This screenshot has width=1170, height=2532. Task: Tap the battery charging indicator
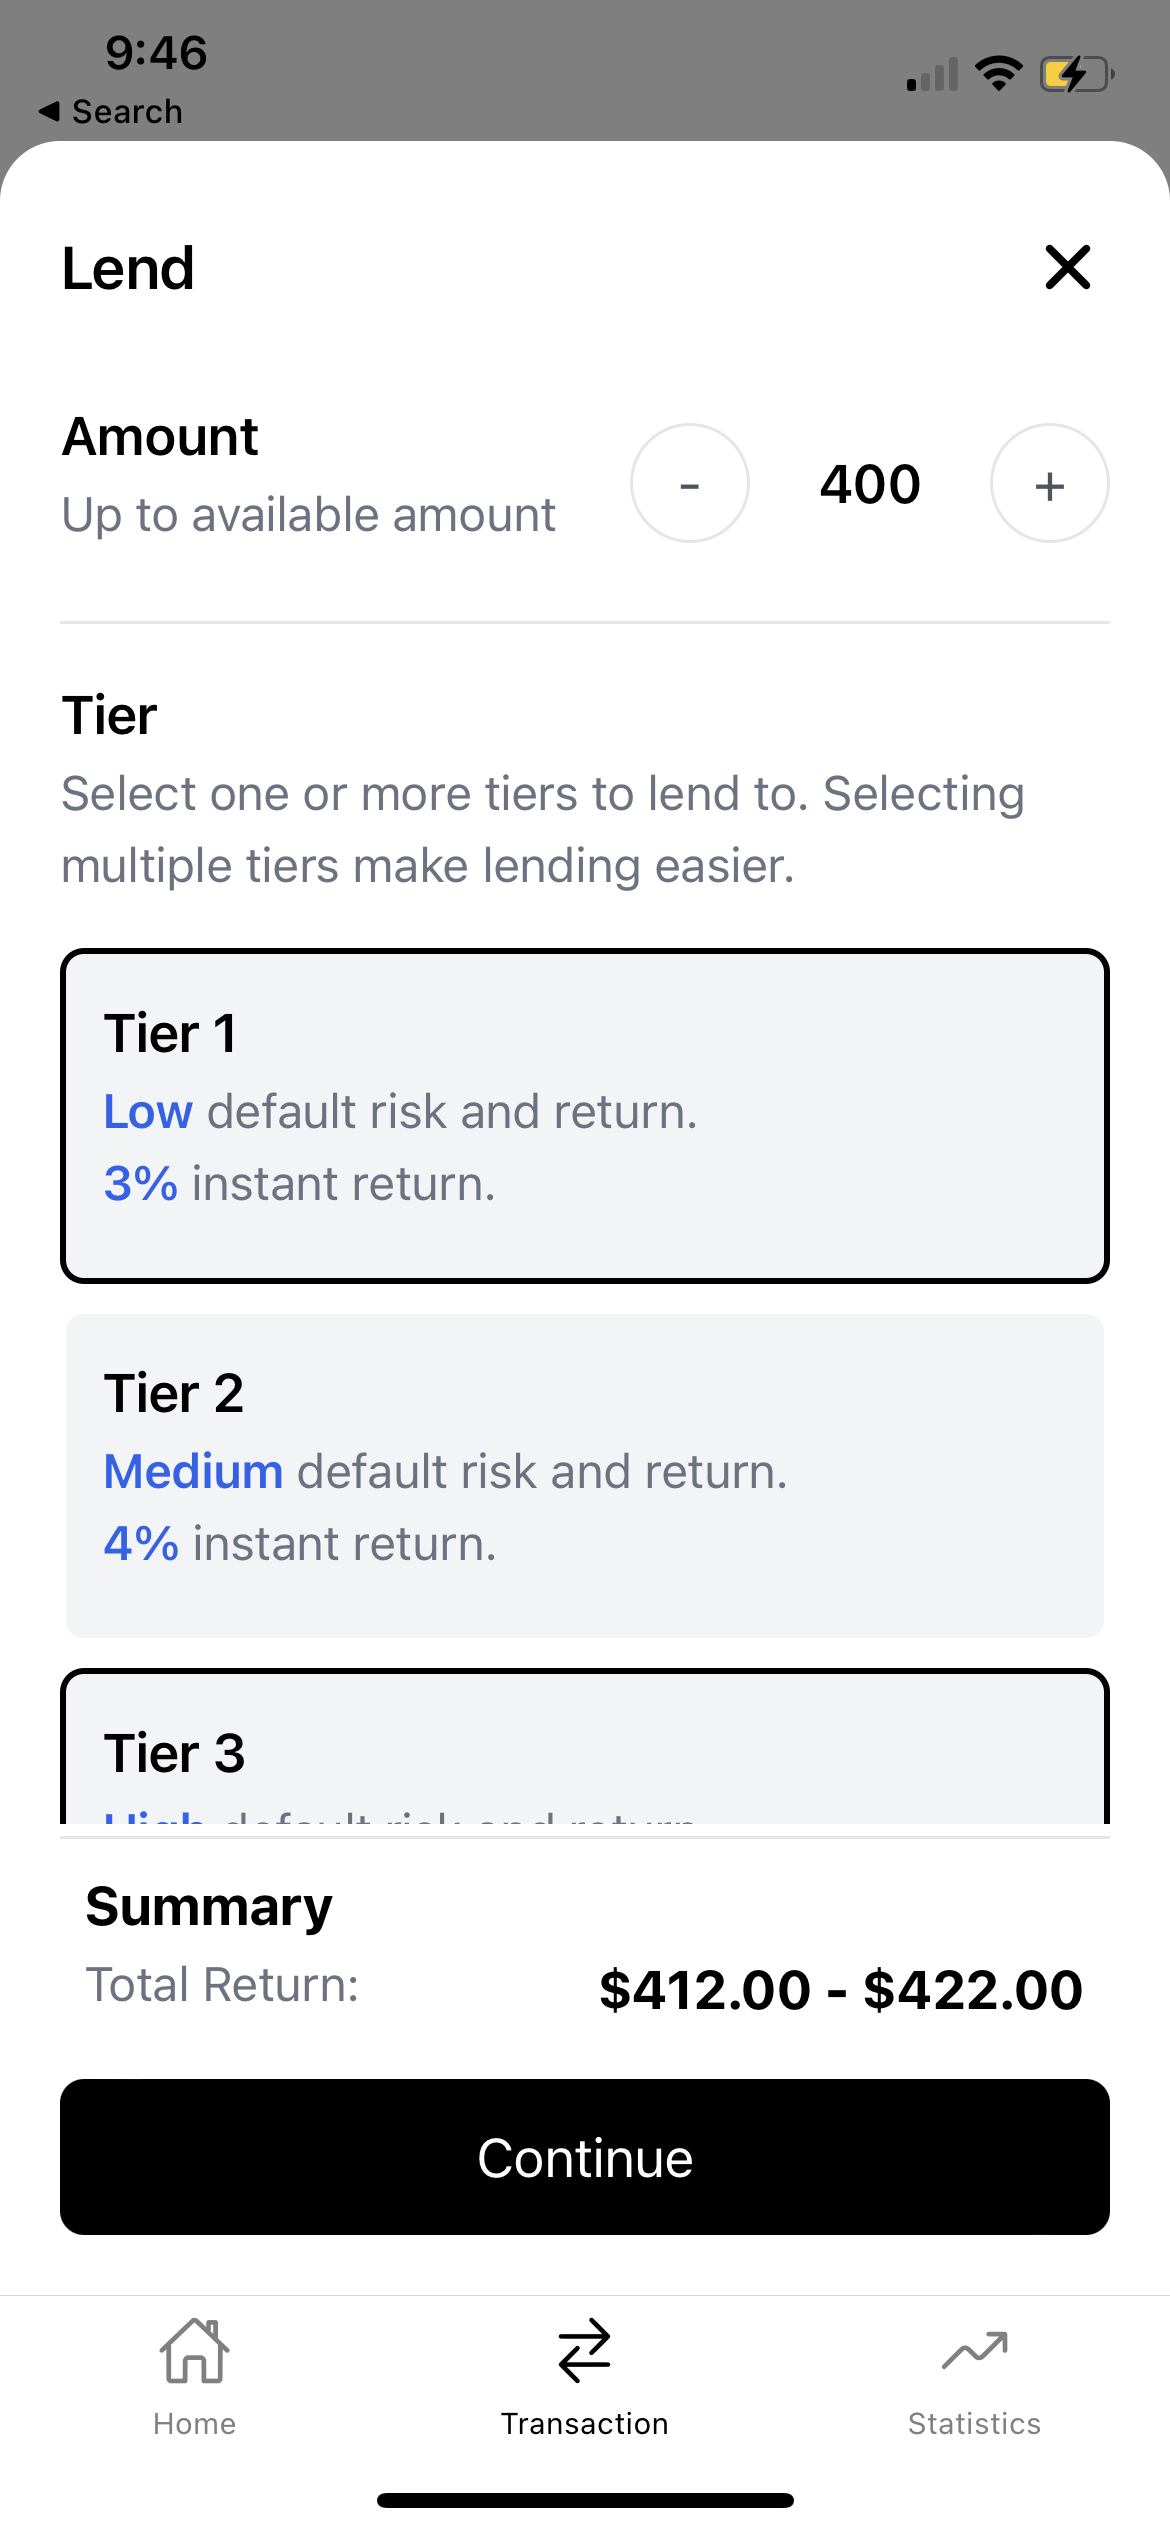point(1077,74)
